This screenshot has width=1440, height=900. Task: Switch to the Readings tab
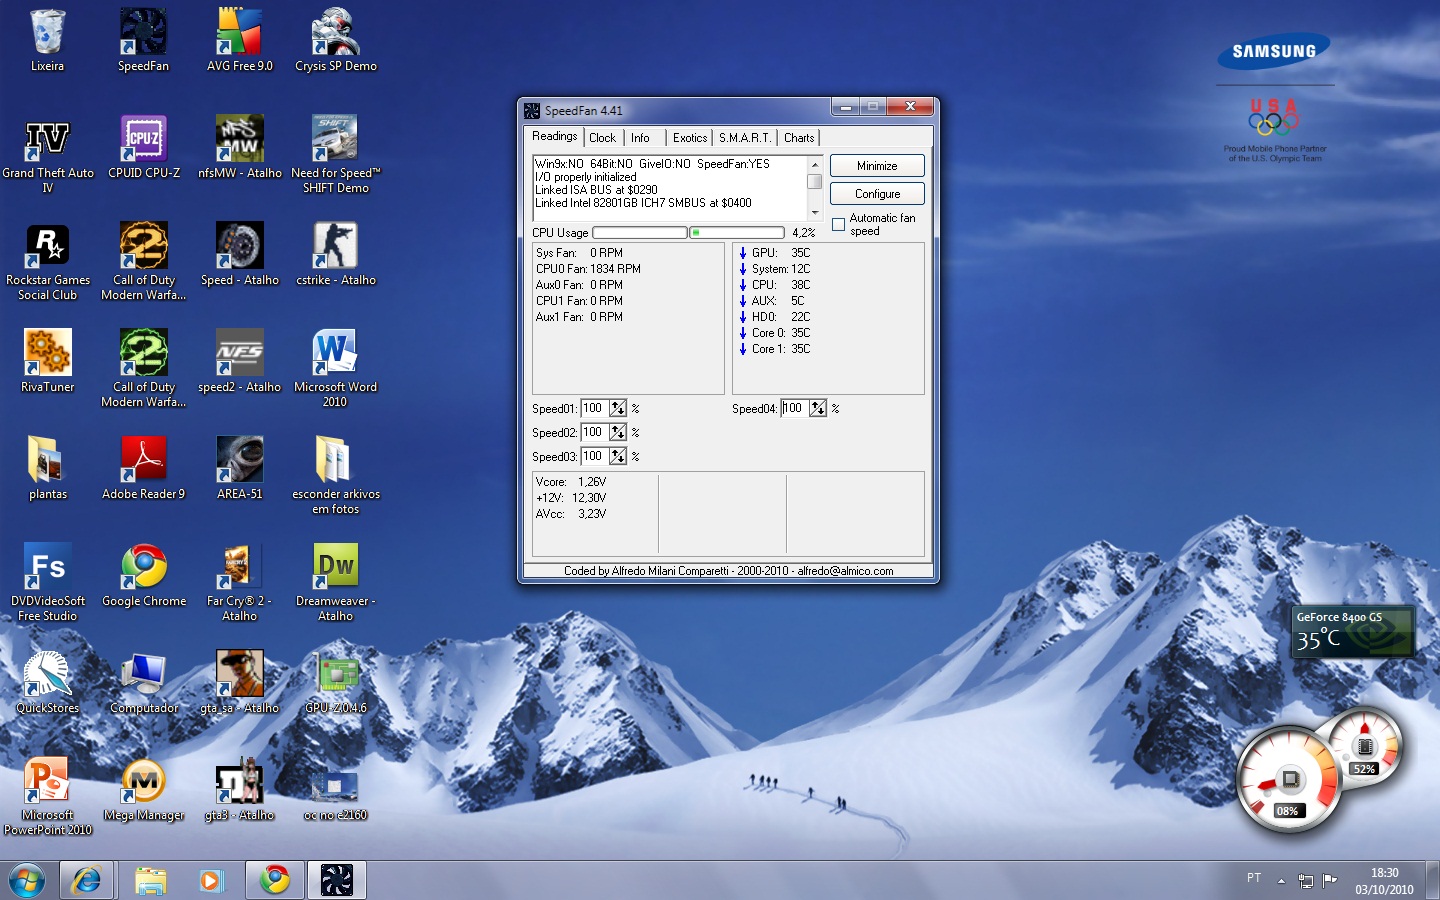pyautogui.click(x=555, y=137)
